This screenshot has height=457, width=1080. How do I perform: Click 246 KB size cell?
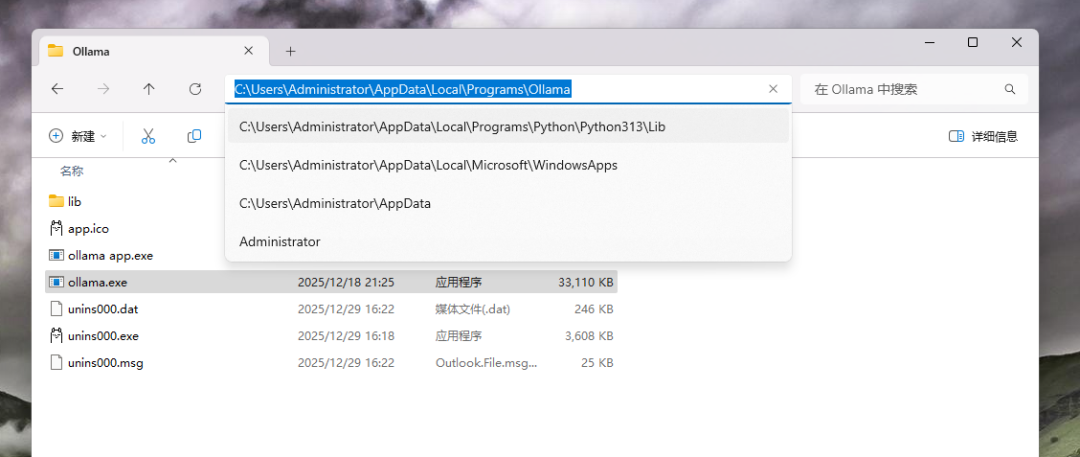click(x=594, y=309)
